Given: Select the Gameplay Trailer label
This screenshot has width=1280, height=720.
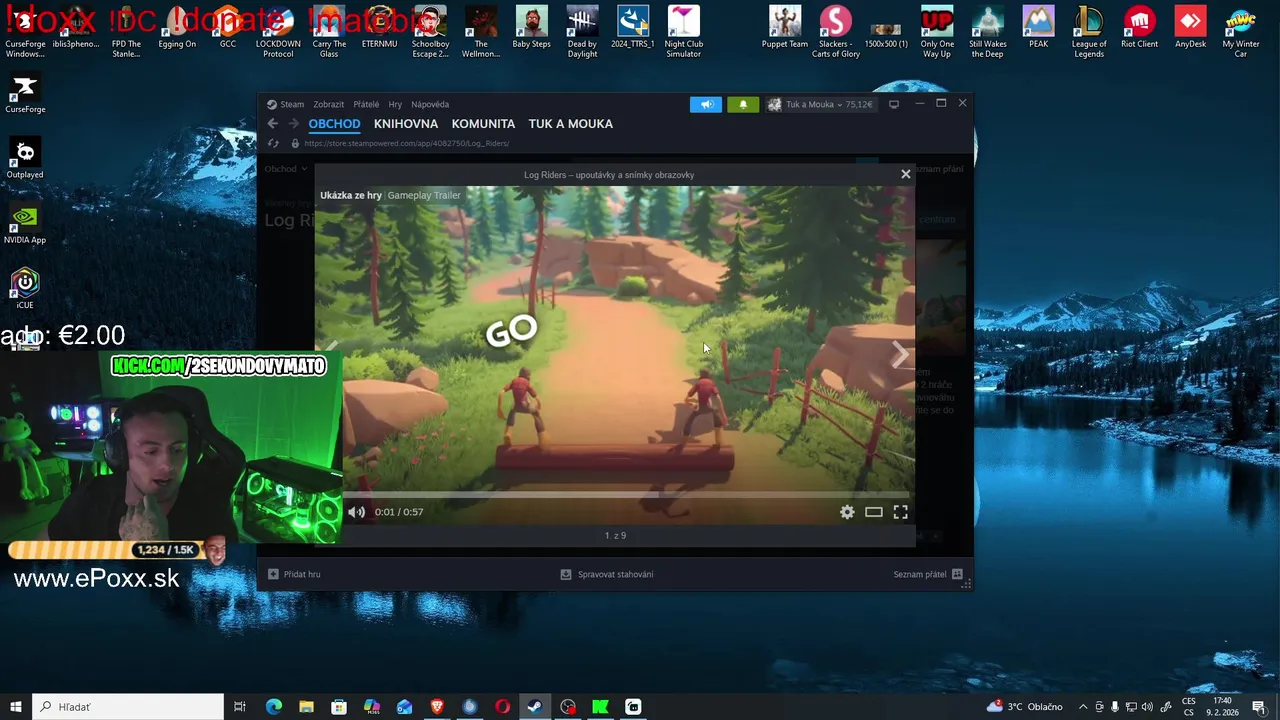Looking at the screenshot, I should (x=424, y=195).
